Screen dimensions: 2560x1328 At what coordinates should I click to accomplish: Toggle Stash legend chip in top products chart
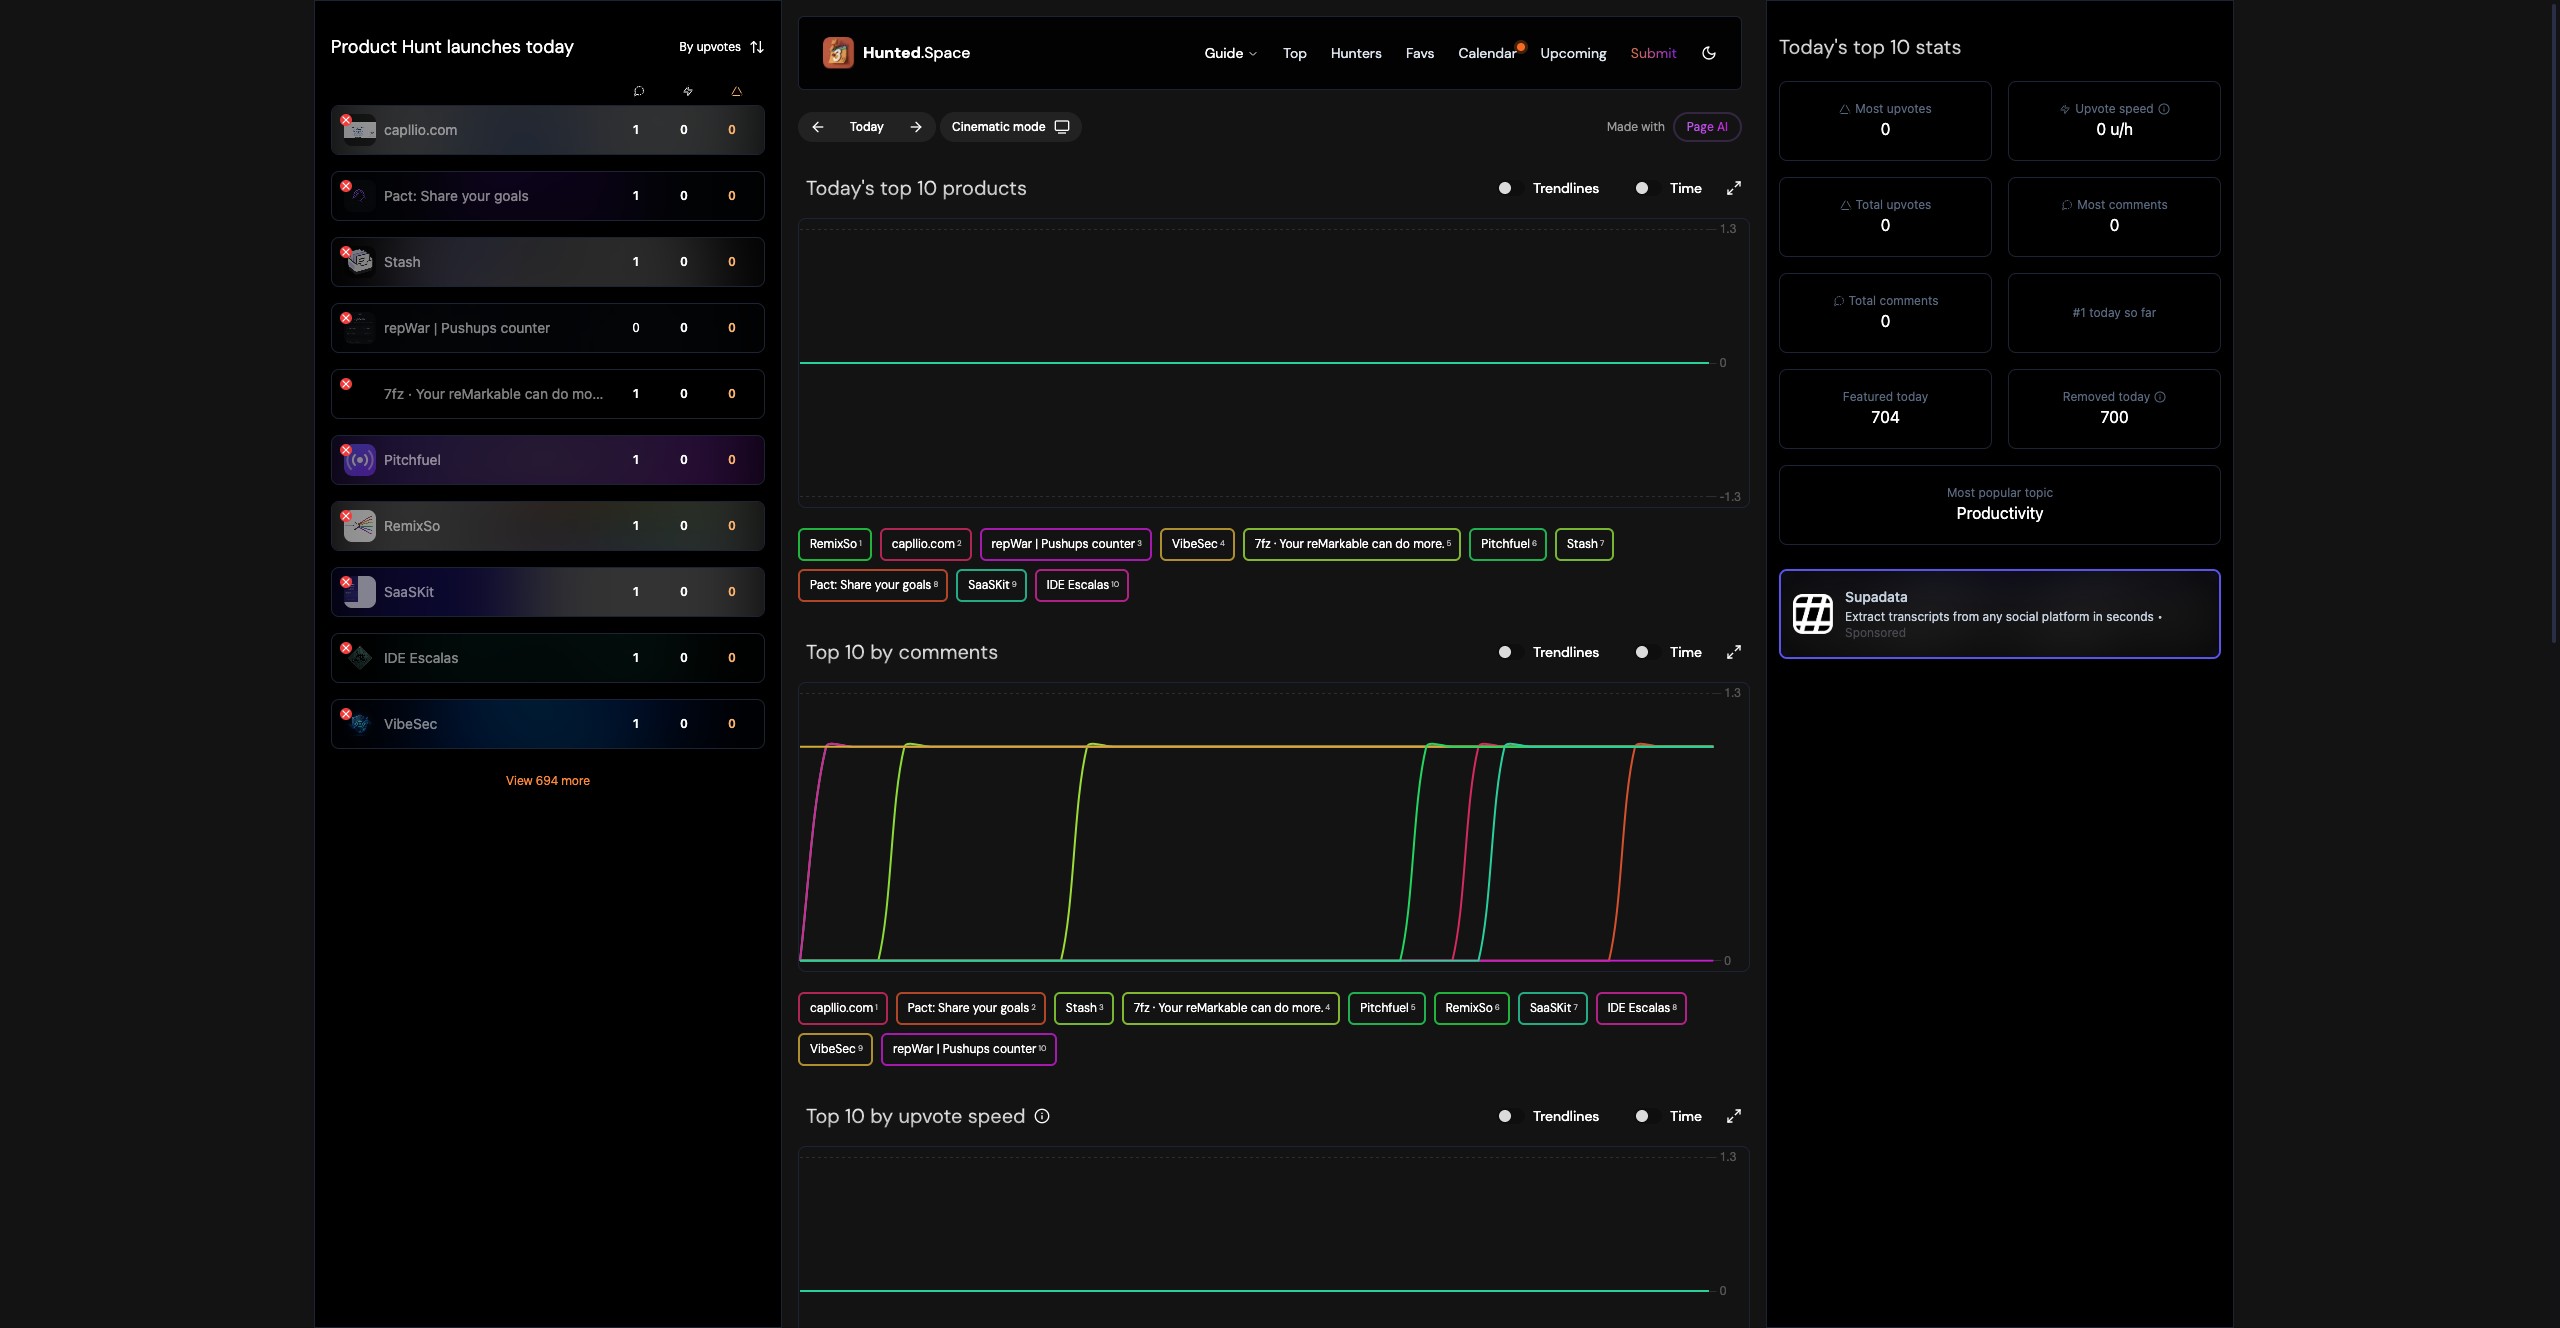(1584, 544)
